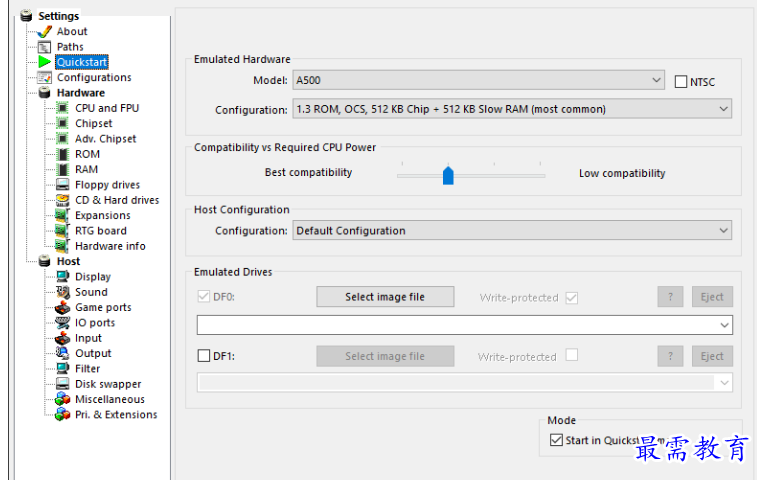Click the ROM chip icon
Viewport: 757px width, 480px height.
coord(62,154)
